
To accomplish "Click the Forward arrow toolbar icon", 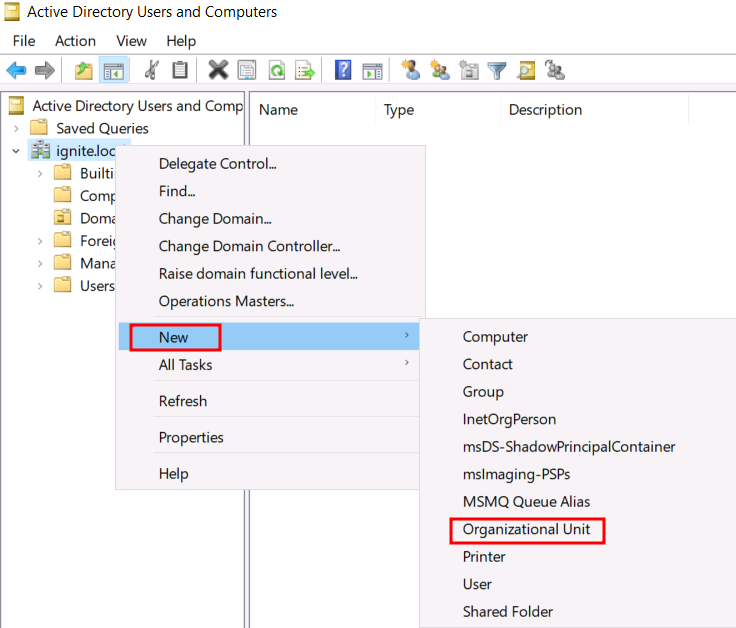I will pos(45,71).
